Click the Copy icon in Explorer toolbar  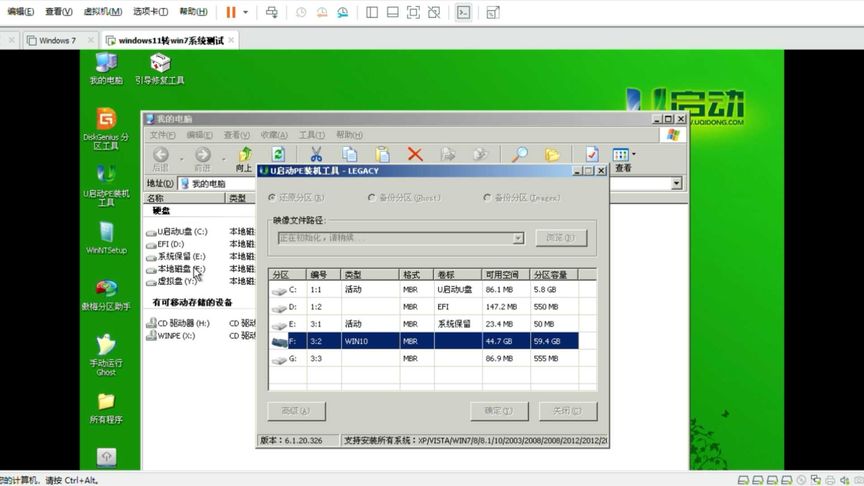pyautogui.click(x=349, y=155)
